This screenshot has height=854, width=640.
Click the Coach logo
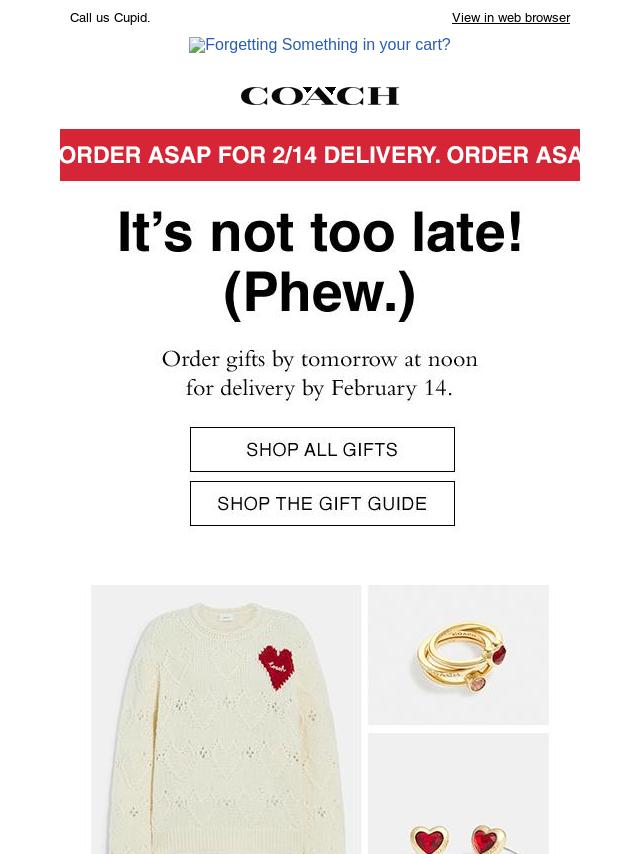tap(320, 96)
